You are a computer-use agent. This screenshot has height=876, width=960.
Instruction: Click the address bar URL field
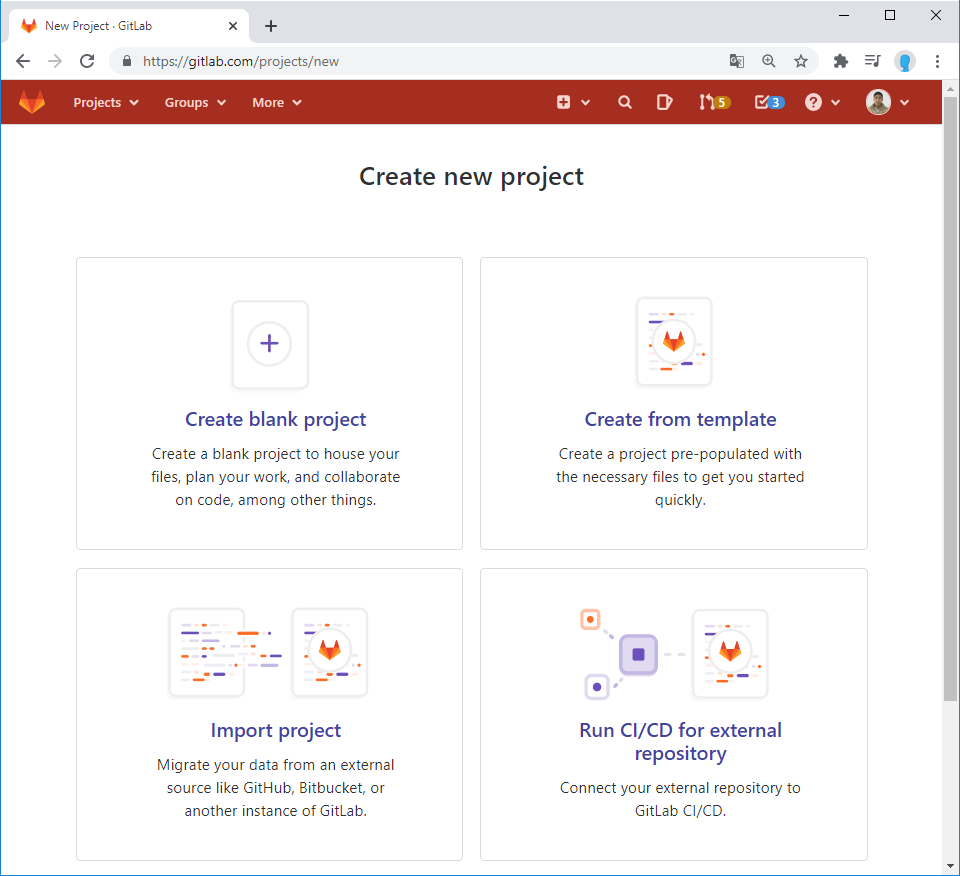click(x=420, y=61)
